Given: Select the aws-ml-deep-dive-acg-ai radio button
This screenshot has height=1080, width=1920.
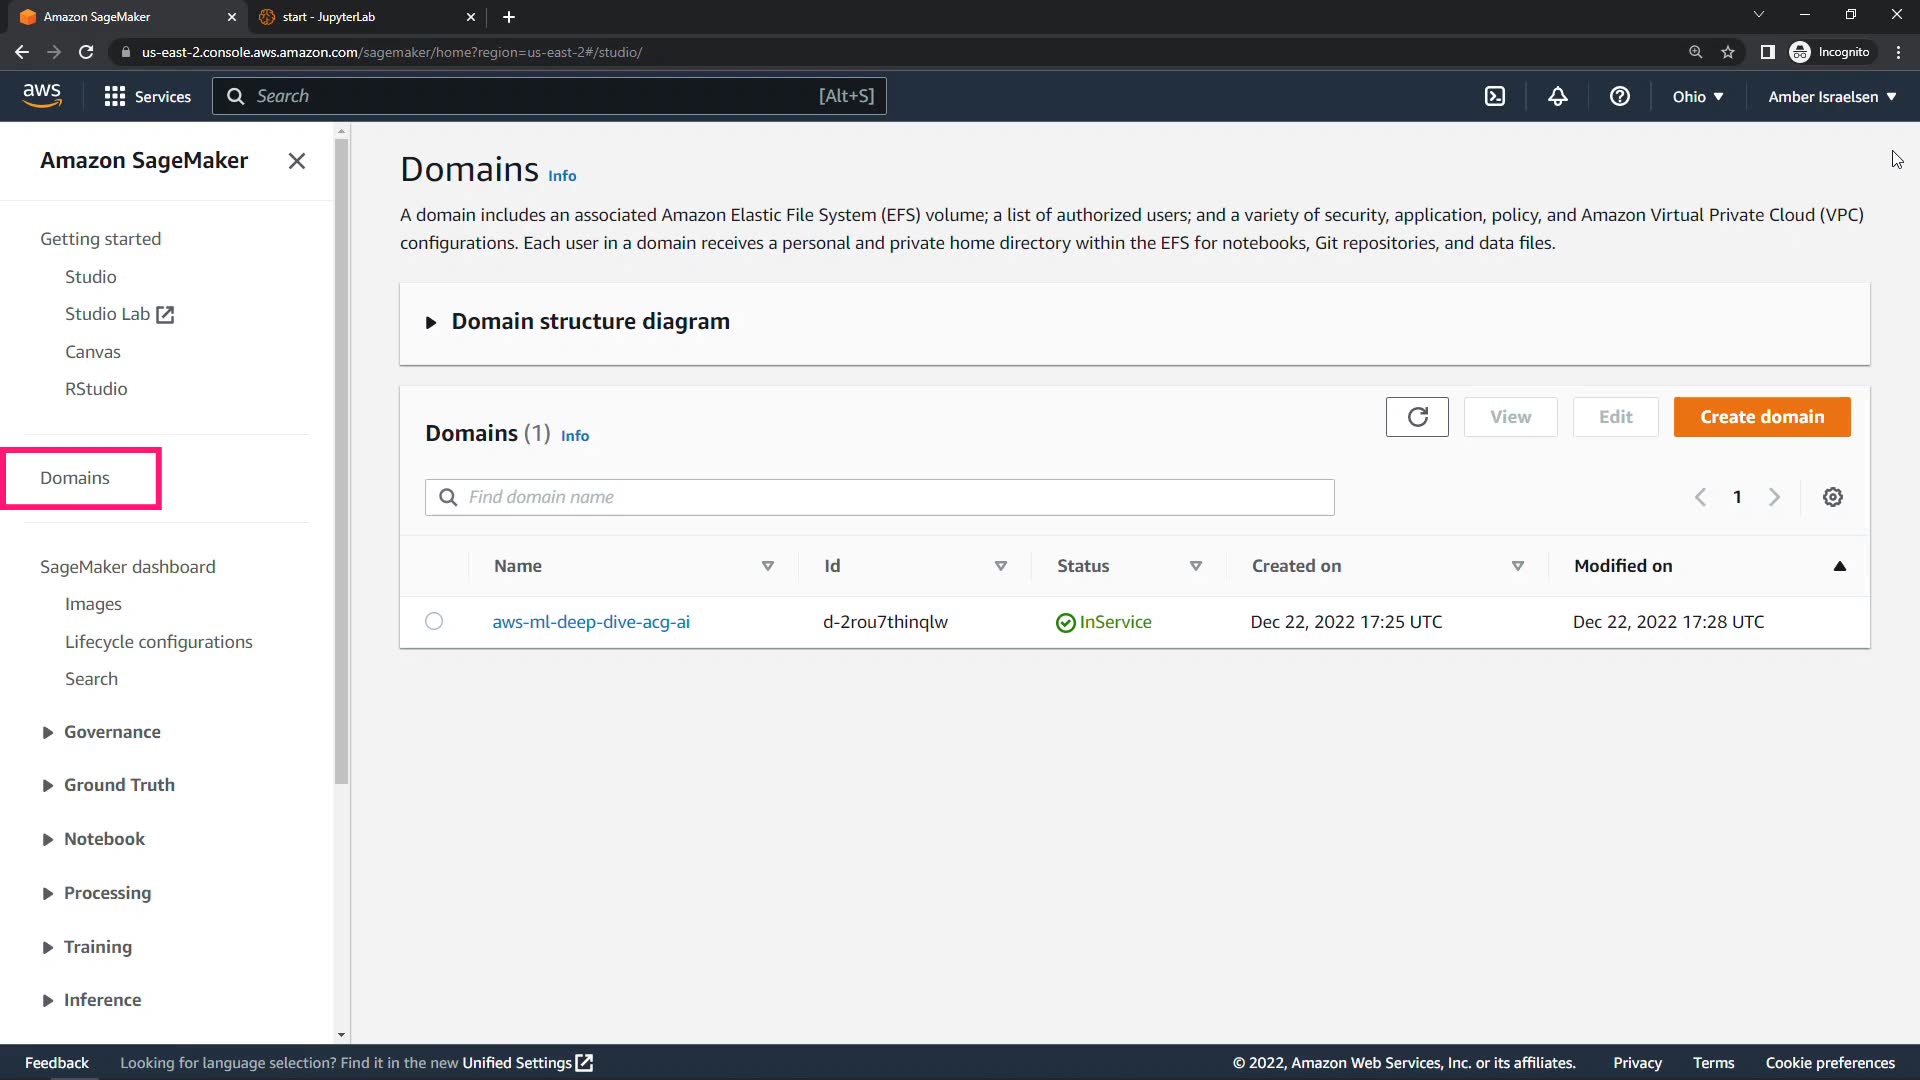Looking at the screenshot, I should (434, 621).
